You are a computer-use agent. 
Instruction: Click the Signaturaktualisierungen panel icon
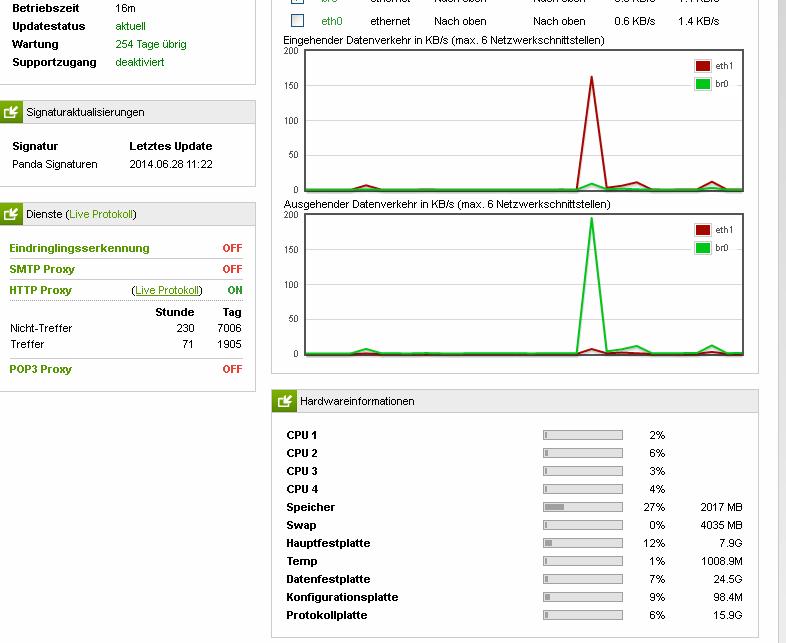click(x=11, y=112)
